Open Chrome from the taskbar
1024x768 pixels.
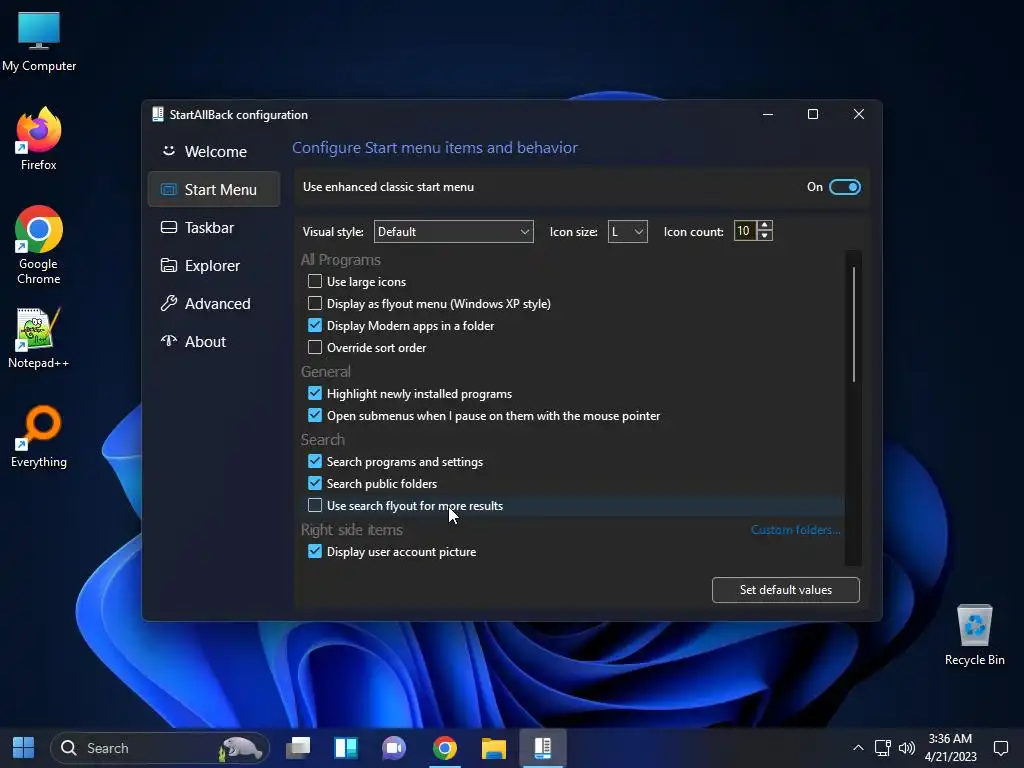tap(445, 748)
